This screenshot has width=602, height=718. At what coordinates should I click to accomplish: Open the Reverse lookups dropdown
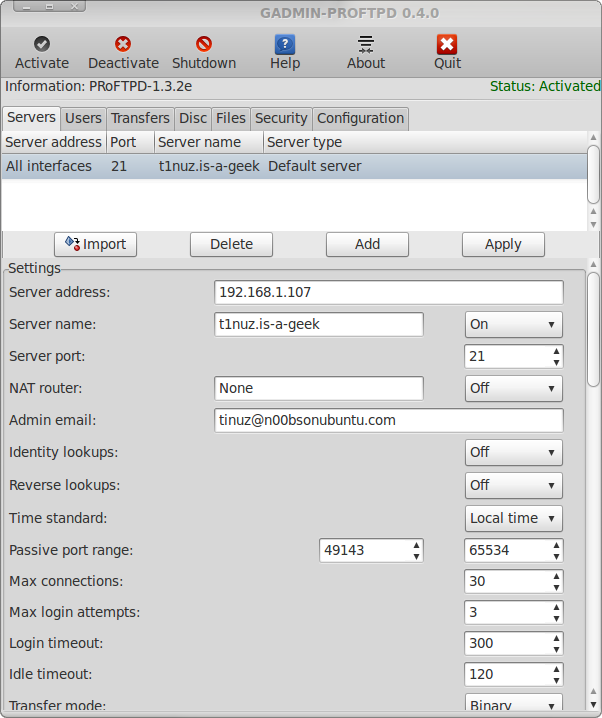(514, 485)
